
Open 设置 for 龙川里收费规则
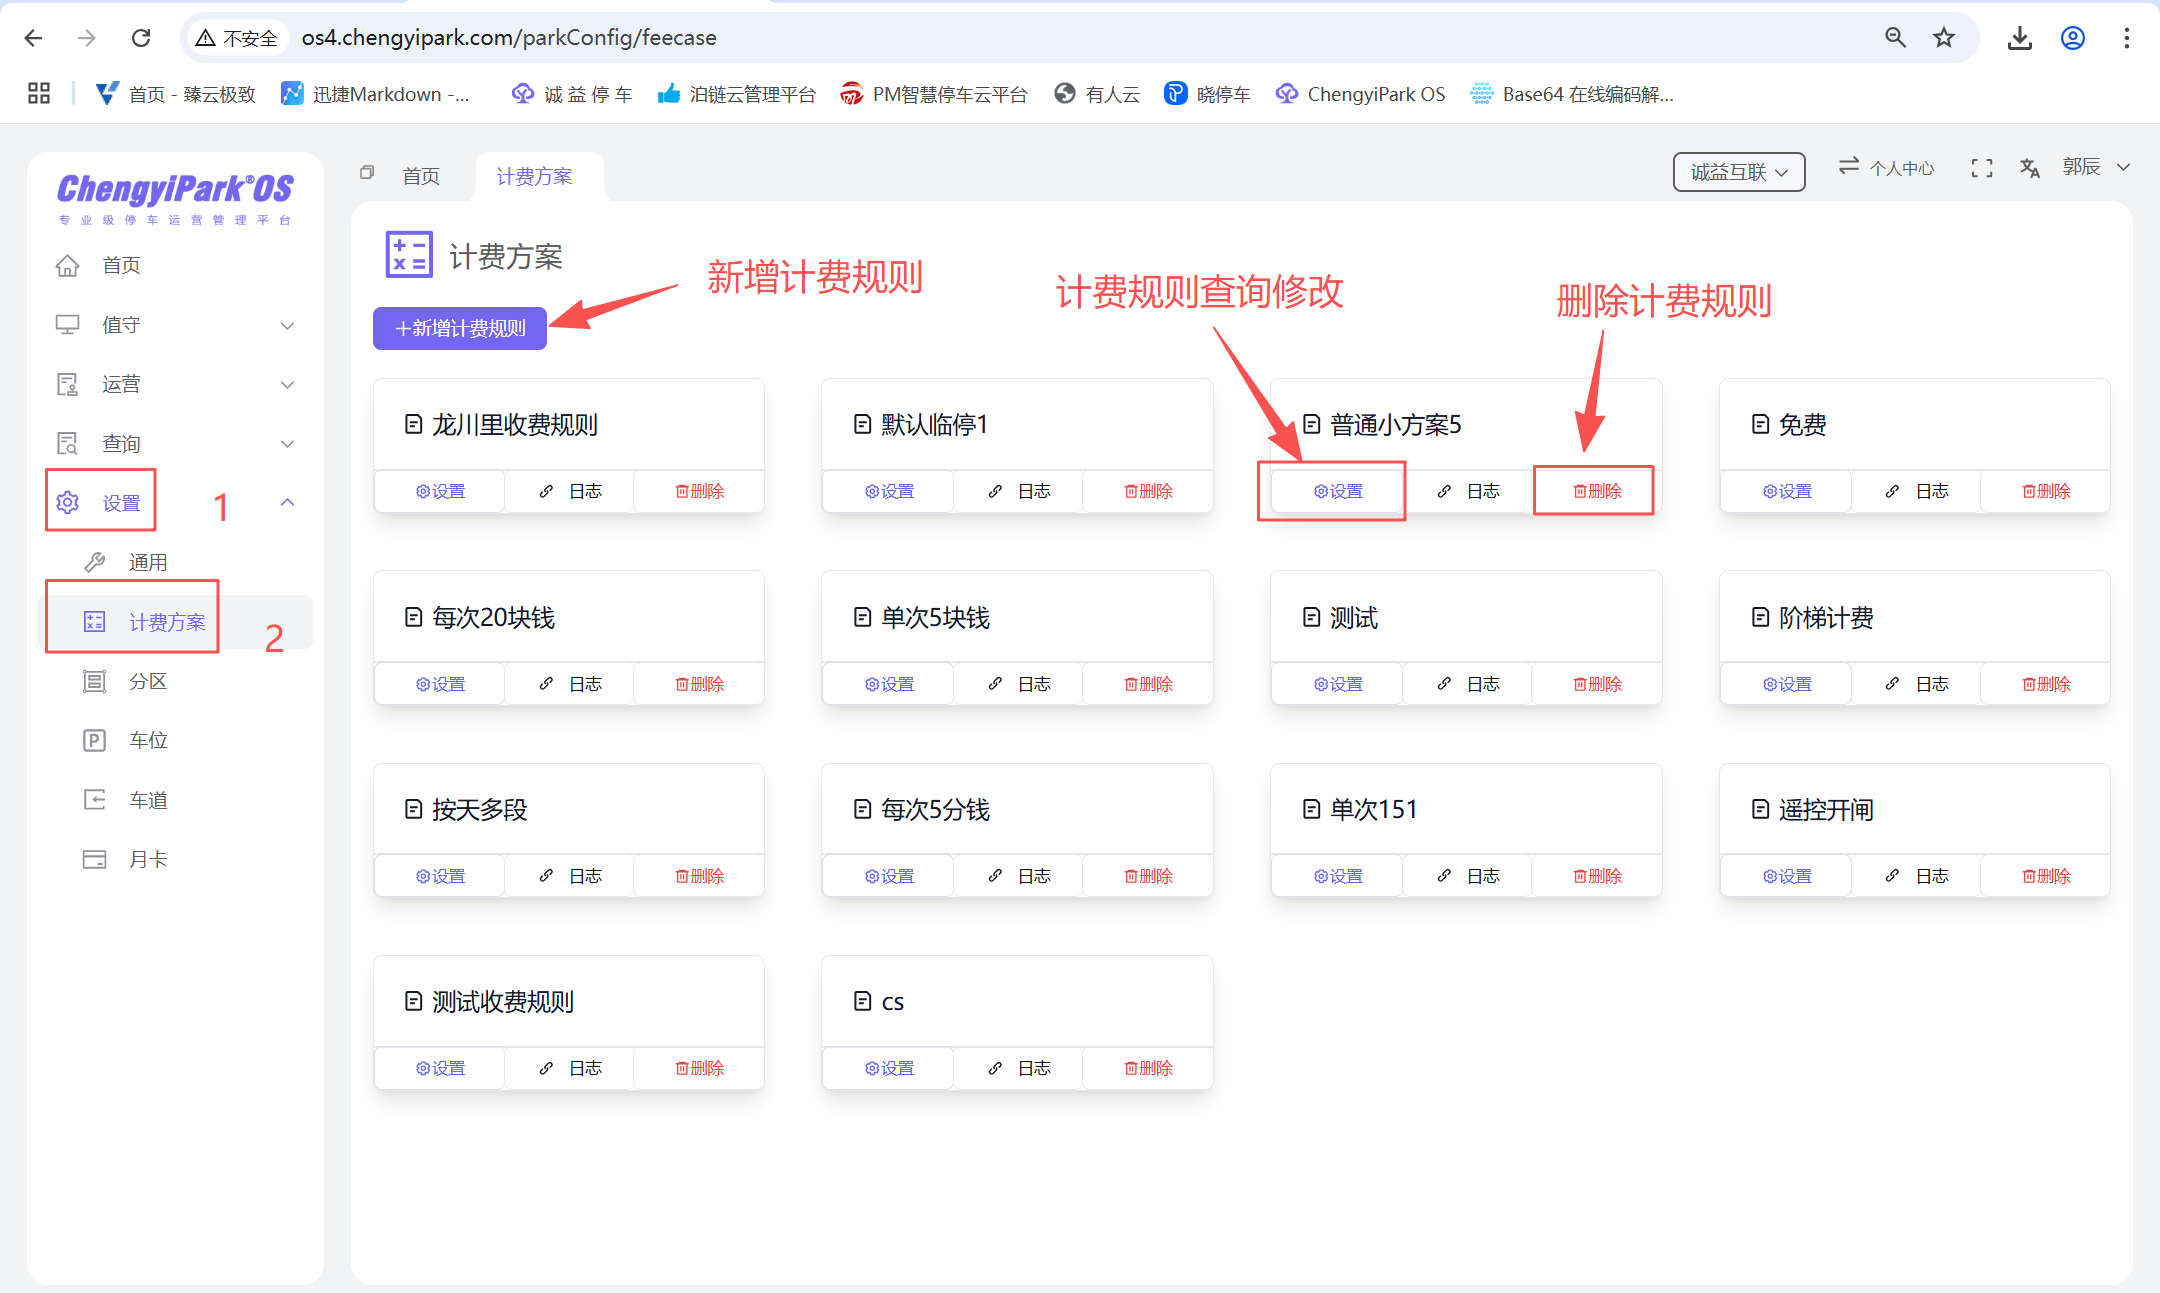tap(438, 490)
